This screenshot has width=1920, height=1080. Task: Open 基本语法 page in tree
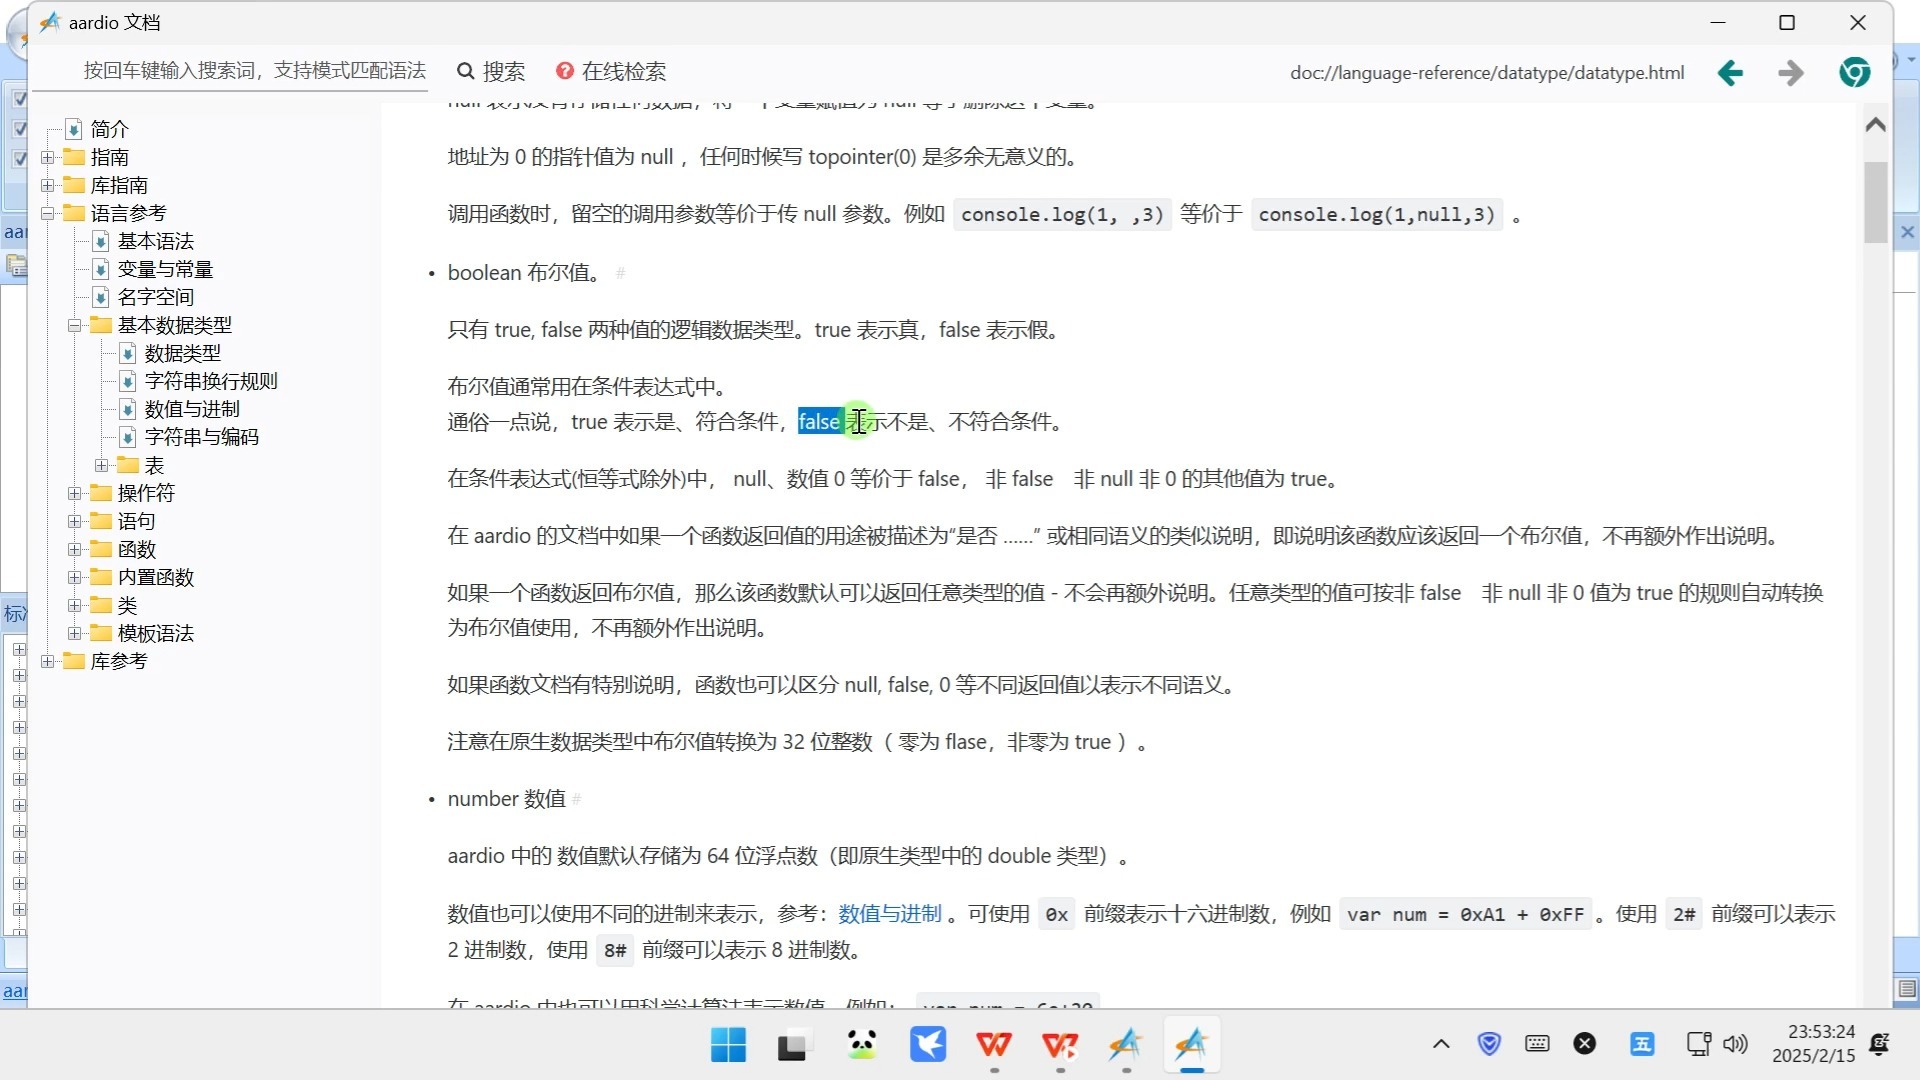click(x=155, y=241)
